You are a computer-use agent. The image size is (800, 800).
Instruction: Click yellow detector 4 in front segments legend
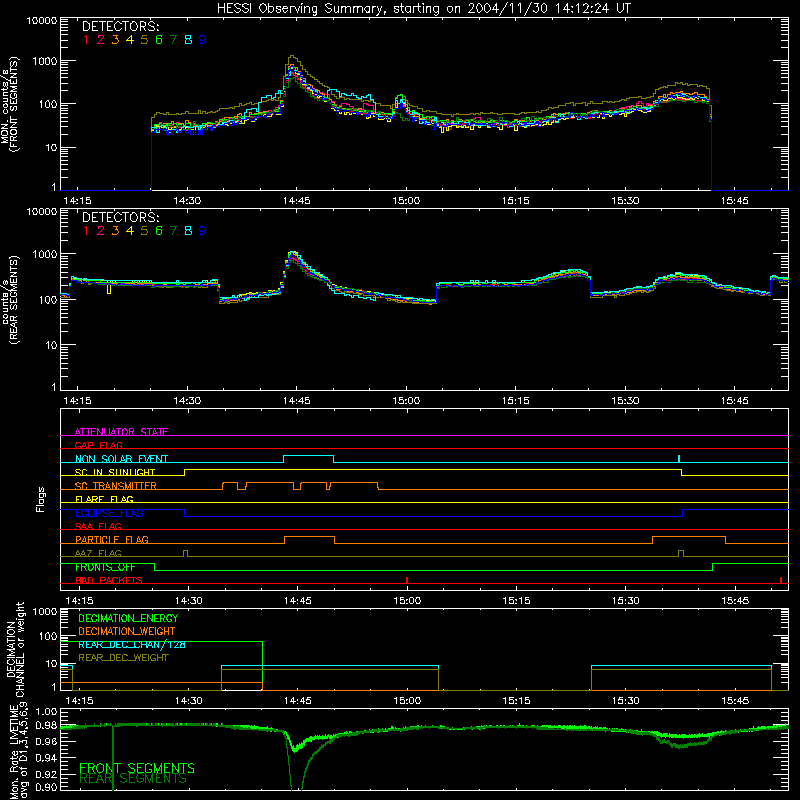click(130, 40)
